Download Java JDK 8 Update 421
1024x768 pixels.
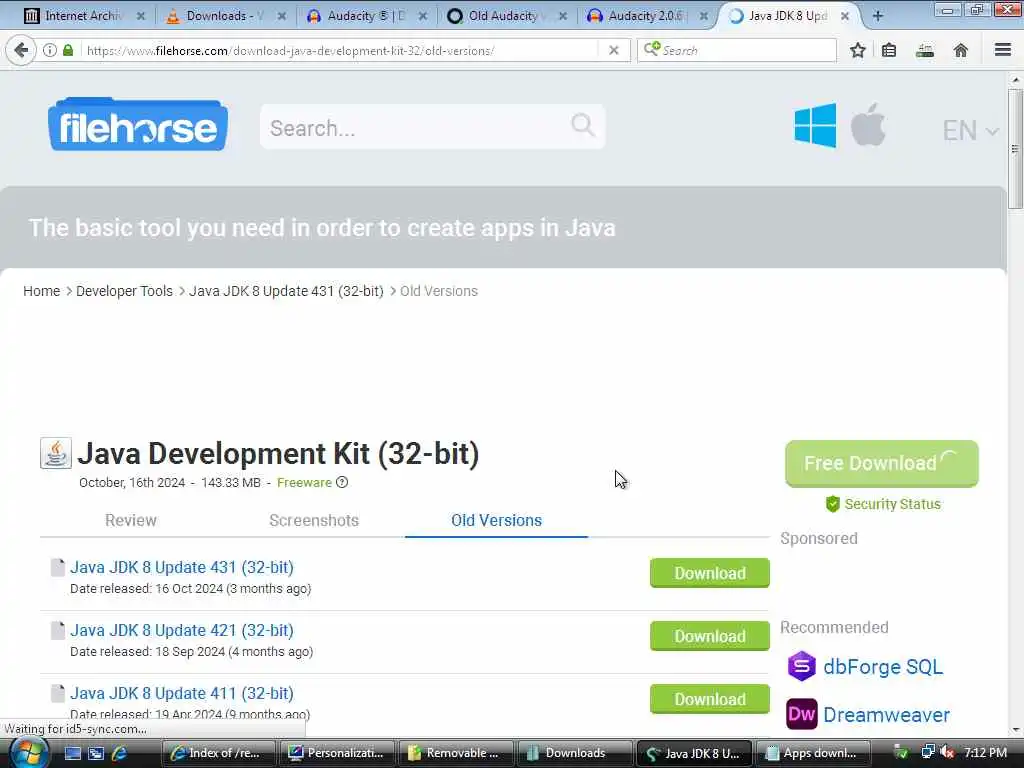point(710,636)
